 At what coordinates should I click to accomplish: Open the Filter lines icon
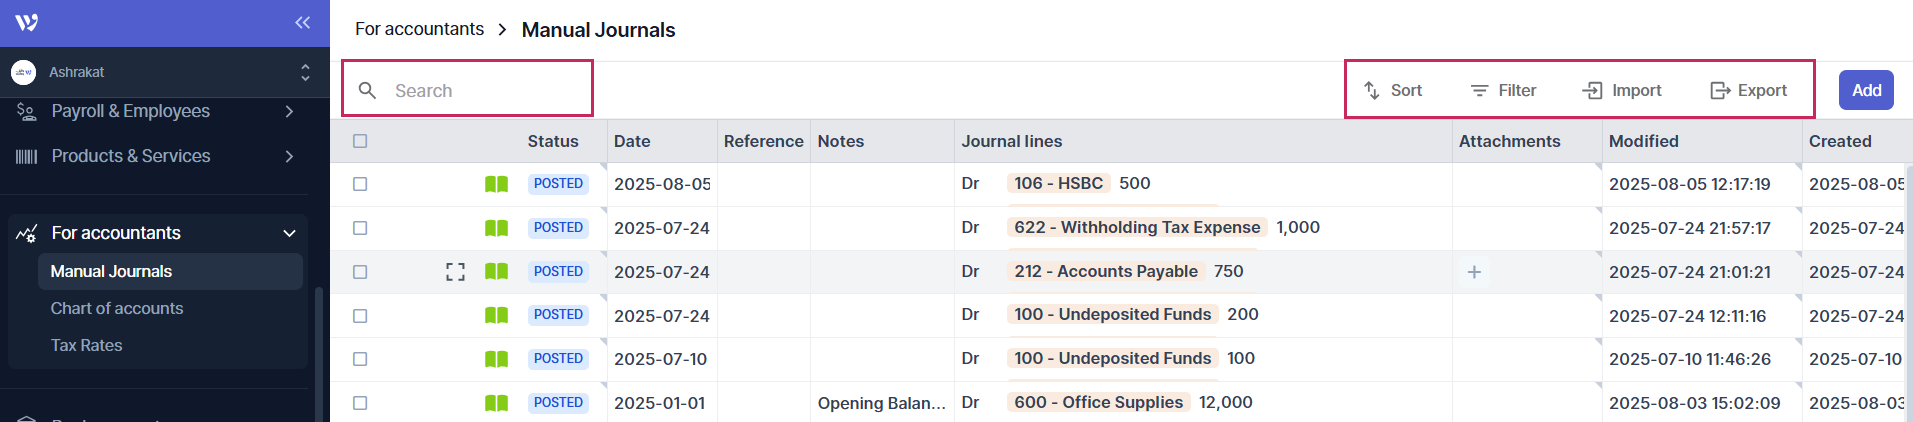coord(1479,90)
